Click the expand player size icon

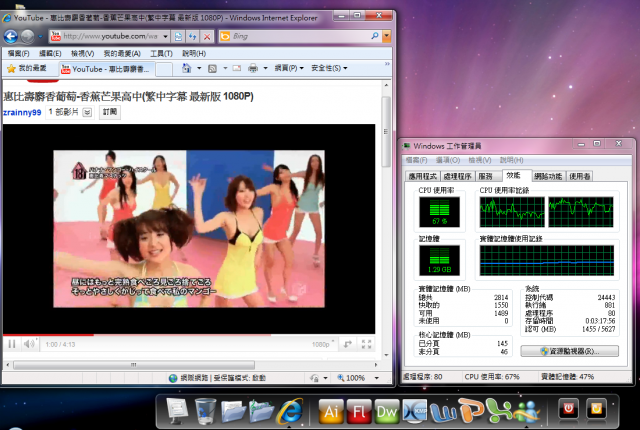coord(347,344)
